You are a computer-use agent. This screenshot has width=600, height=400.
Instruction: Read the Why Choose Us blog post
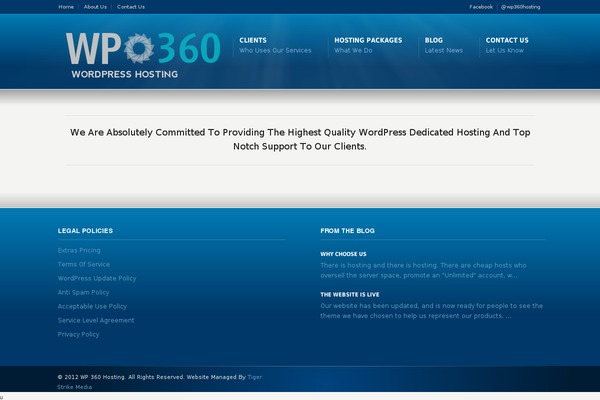click(x=343, y=254)
